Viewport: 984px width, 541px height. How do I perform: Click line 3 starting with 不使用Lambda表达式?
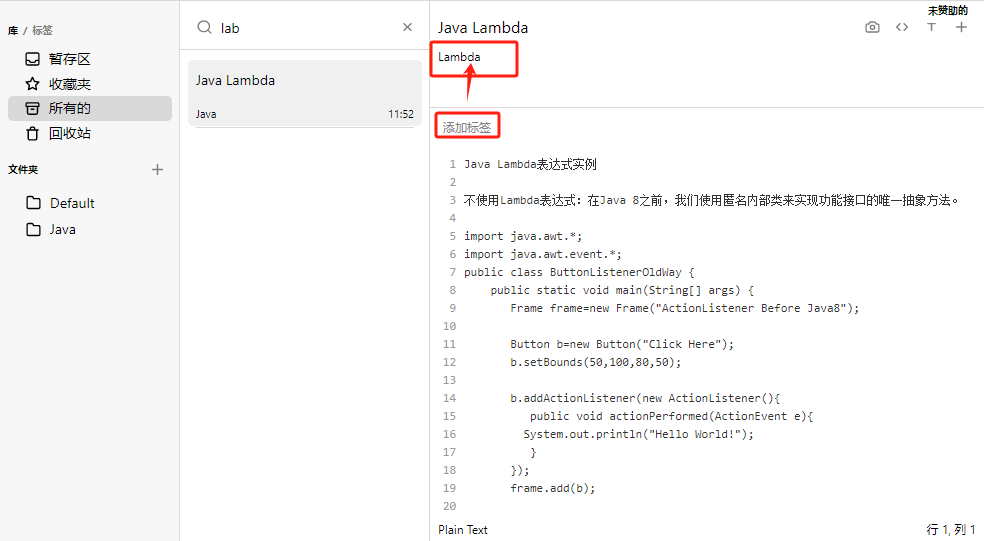click(x=711, y=201)
